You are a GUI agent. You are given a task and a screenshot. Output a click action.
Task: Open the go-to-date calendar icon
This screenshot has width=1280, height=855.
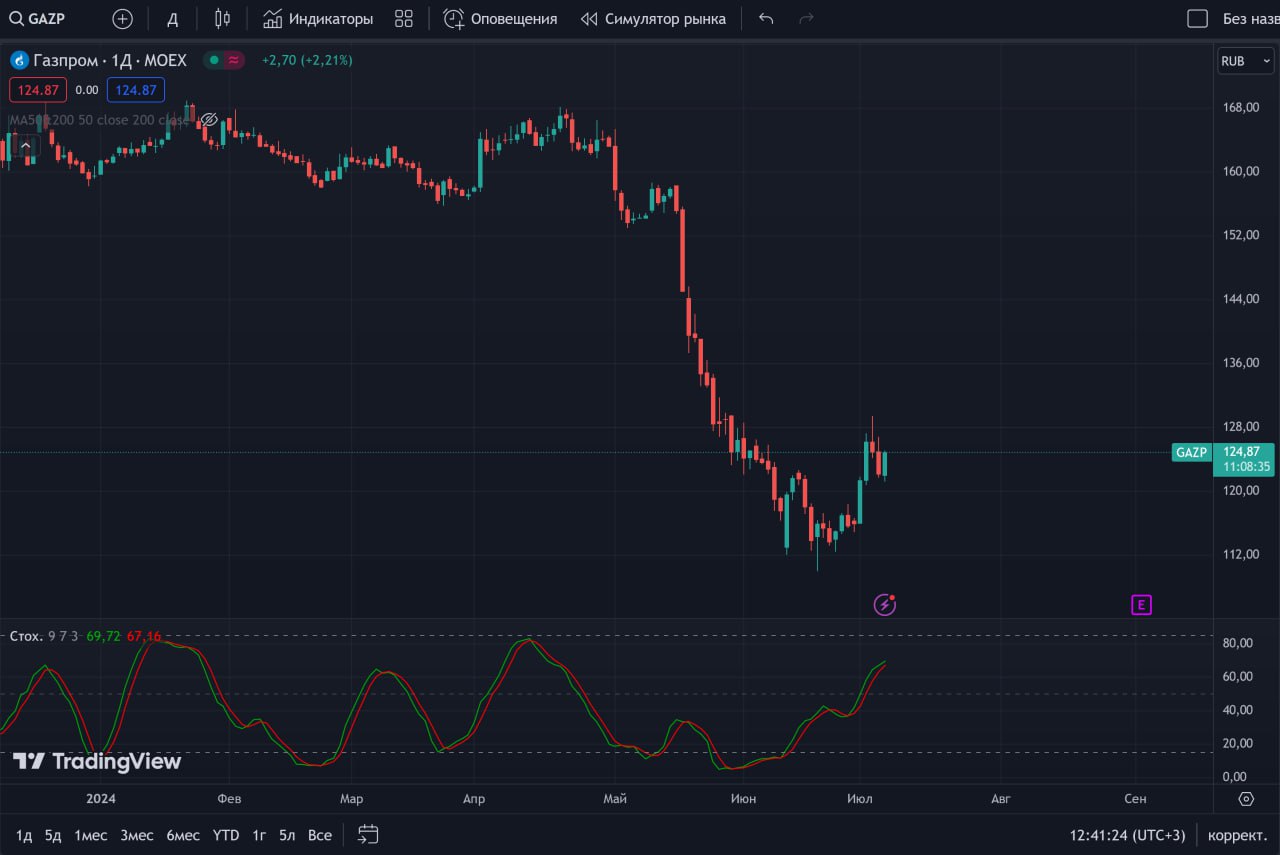click(368, 834)
